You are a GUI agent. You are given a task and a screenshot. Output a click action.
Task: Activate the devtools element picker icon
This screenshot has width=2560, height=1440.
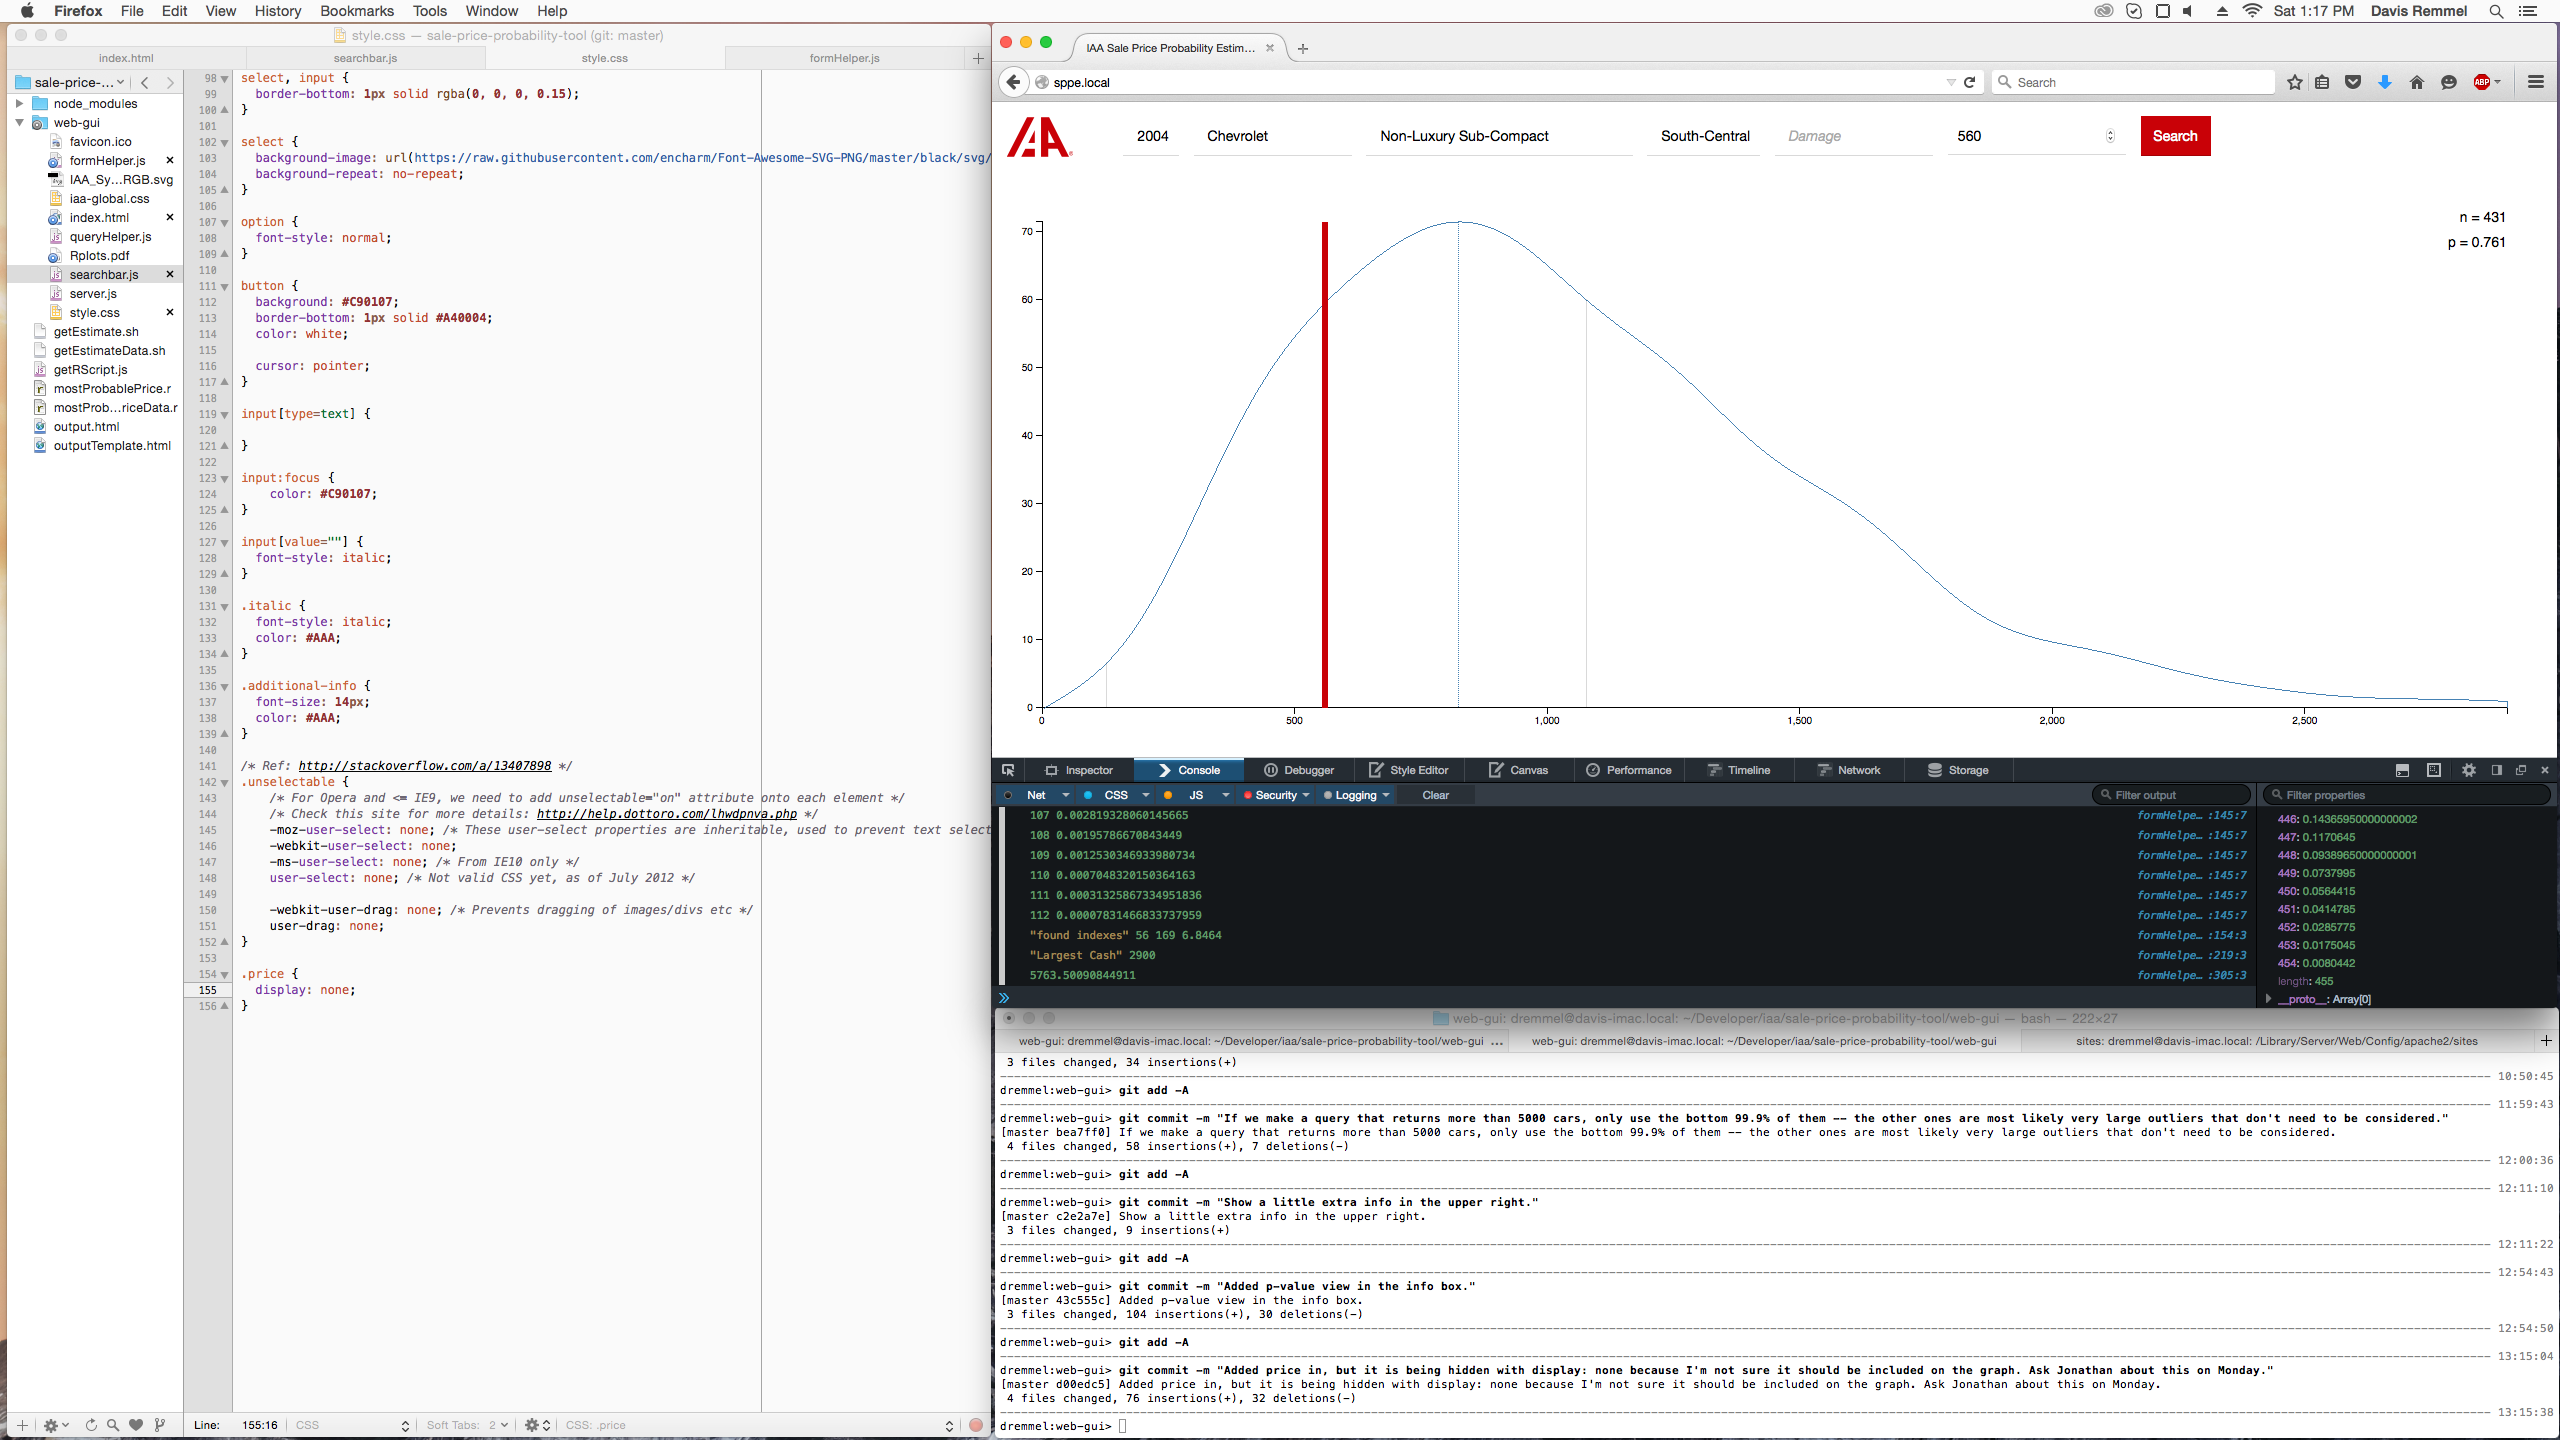[1008, 770]
